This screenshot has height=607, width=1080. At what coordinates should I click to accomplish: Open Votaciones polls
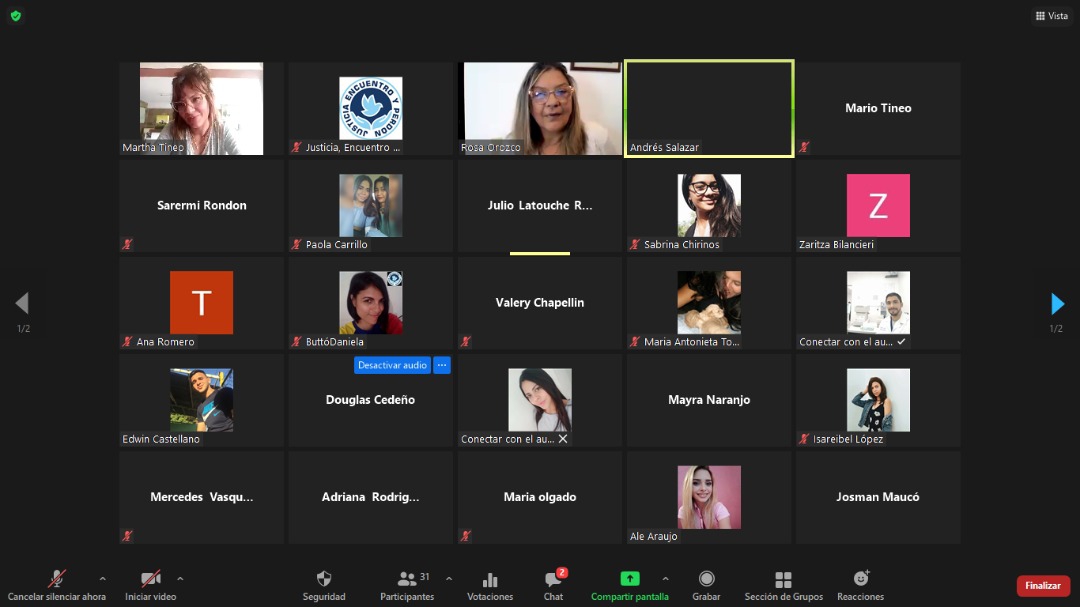pos(490,586)
